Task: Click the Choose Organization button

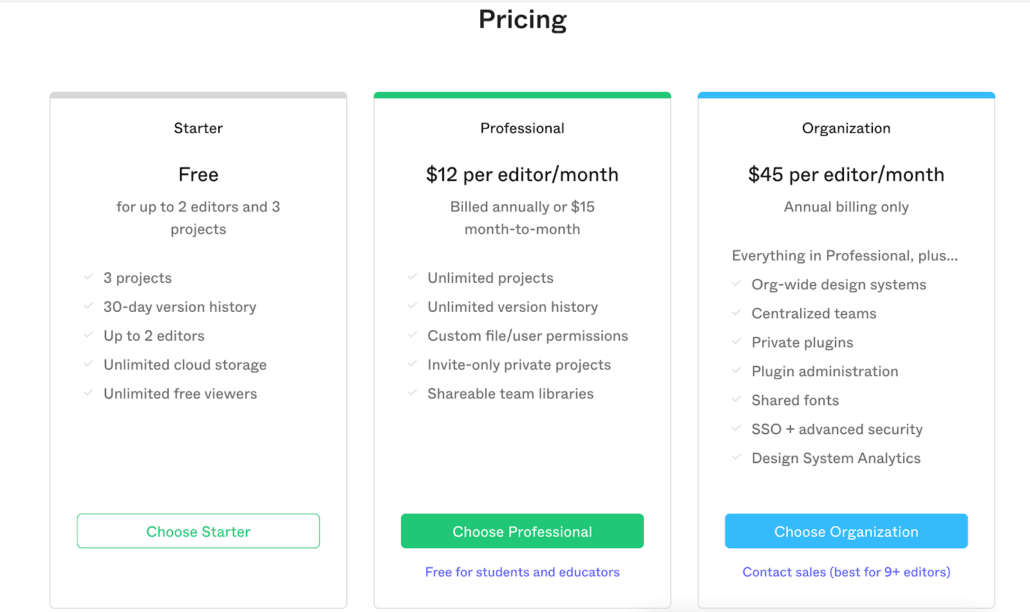Action: point(846,531)
